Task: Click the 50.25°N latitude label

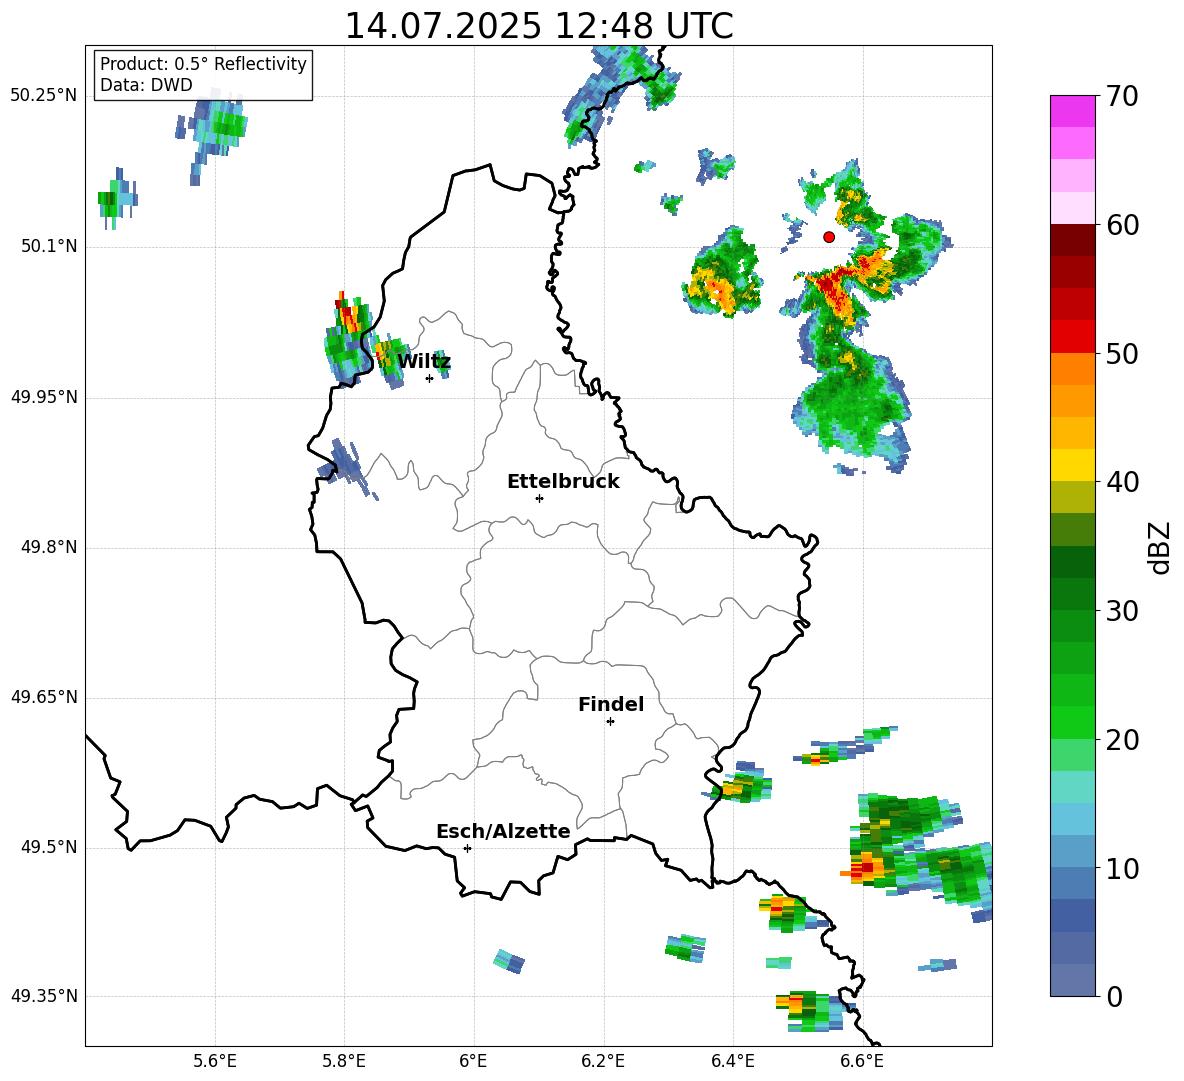Action: point(44,96)
